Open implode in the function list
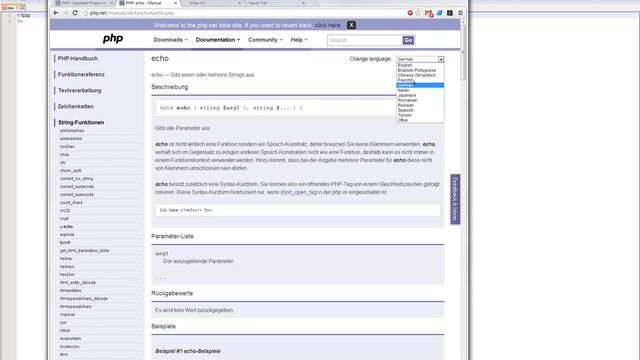The image size is (640, 360). pyautogui.click(x=67, y=315)
